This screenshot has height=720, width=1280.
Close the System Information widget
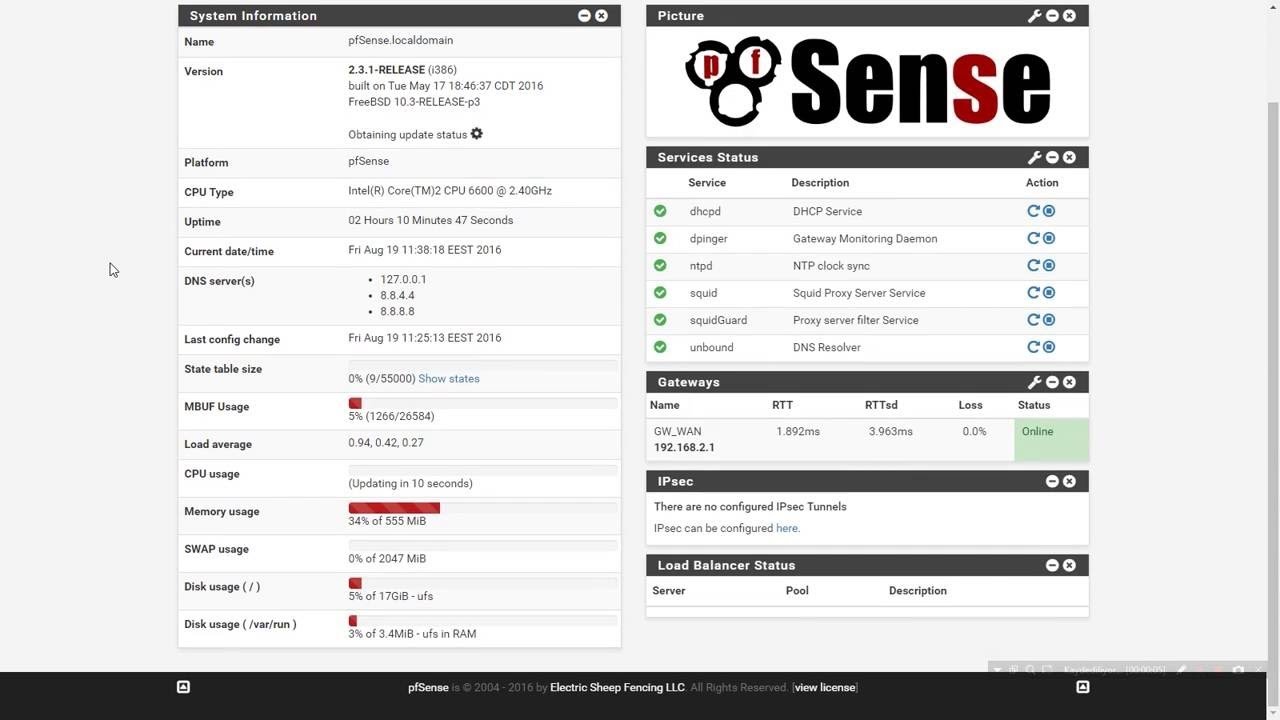coord(601,16)
